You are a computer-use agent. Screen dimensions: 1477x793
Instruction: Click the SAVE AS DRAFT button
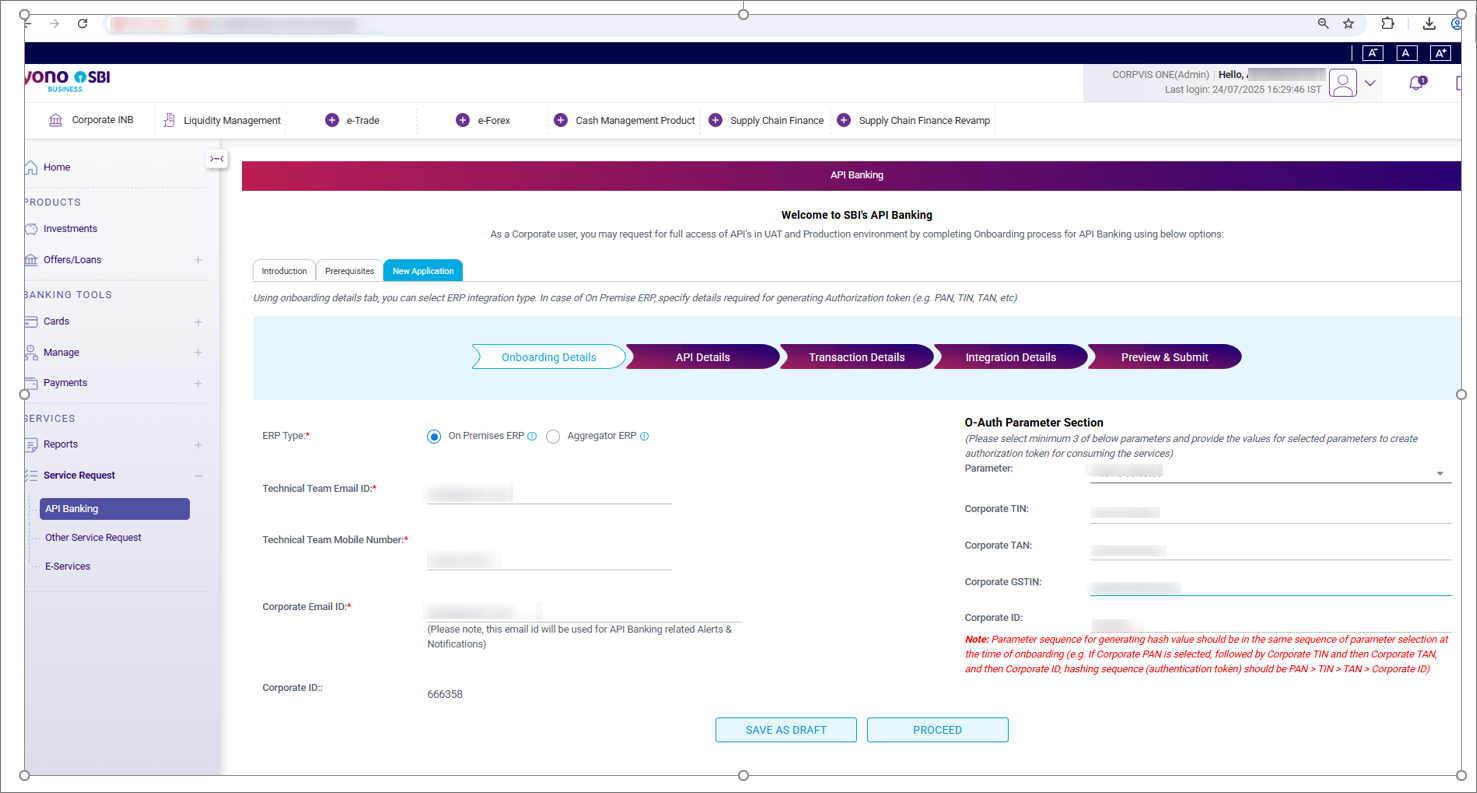point(786,730)
